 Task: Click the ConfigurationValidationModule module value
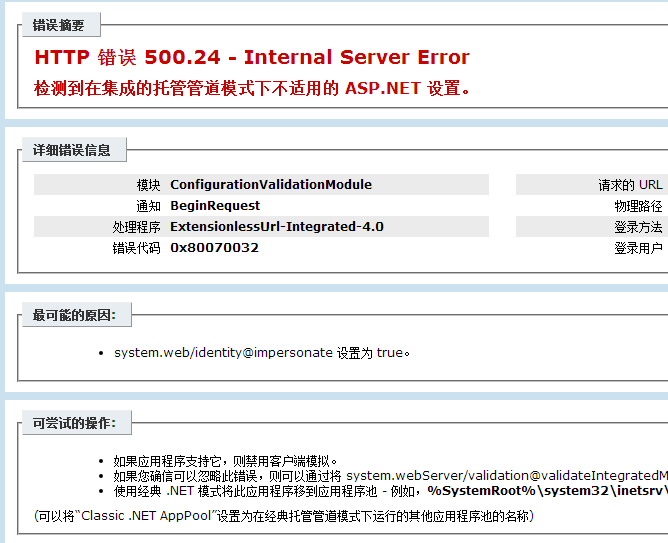[x=271, y=185]
